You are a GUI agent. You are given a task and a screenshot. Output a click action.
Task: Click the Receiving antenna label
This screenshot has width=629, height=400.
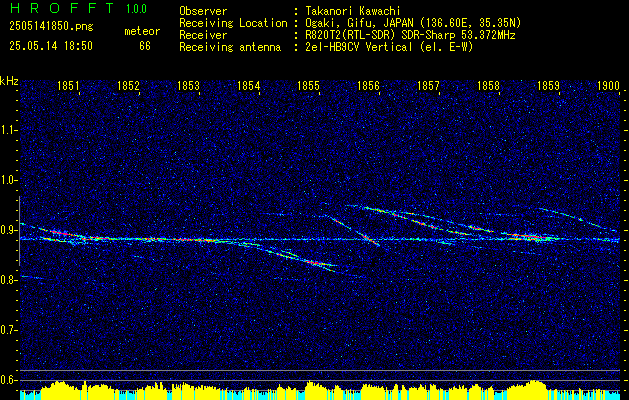(230, 47)
